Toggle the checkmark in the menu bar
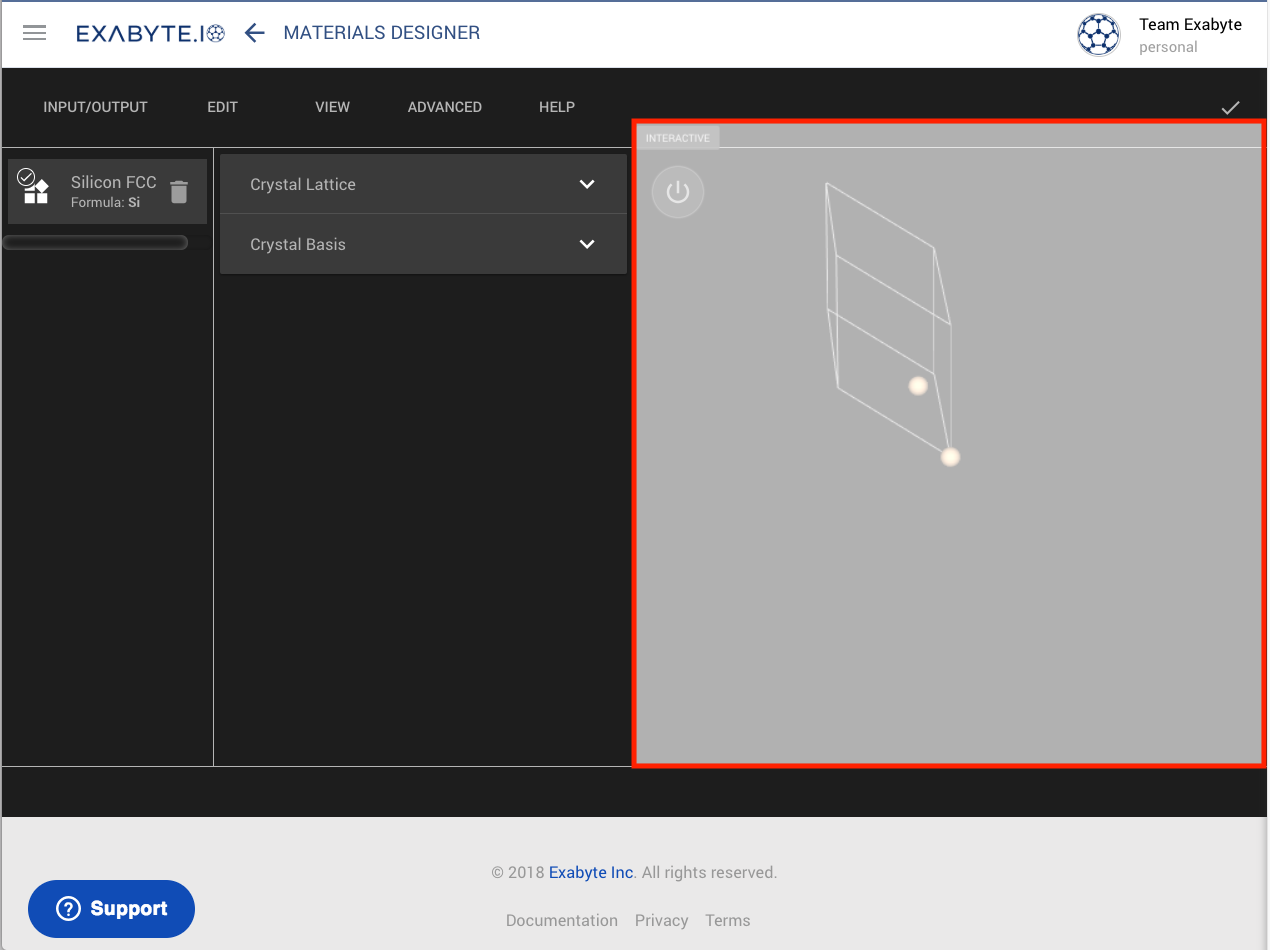Viewport: 1270px width, 950px height. (x=1231, y=107)
